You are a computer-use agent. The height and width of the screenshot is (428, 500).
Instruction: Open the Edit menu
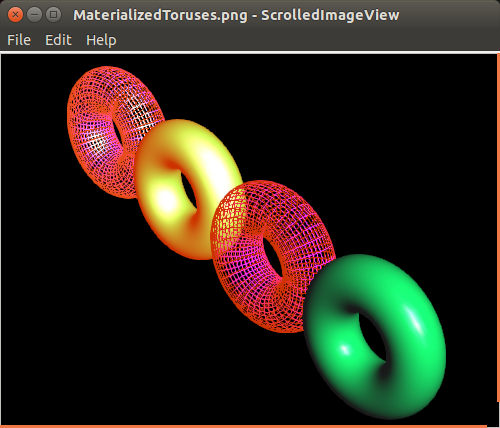tap(58, 40)
